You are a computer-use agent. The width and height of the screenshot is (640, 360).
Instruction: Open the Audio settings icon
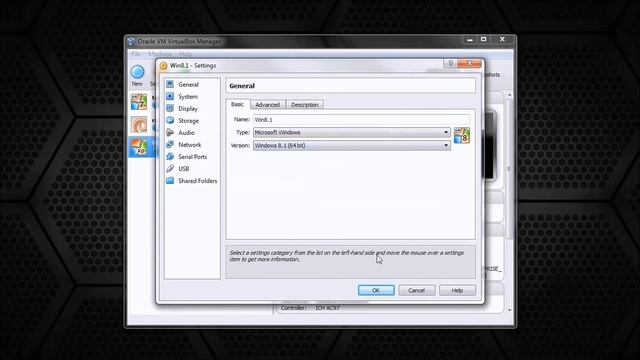170,132
